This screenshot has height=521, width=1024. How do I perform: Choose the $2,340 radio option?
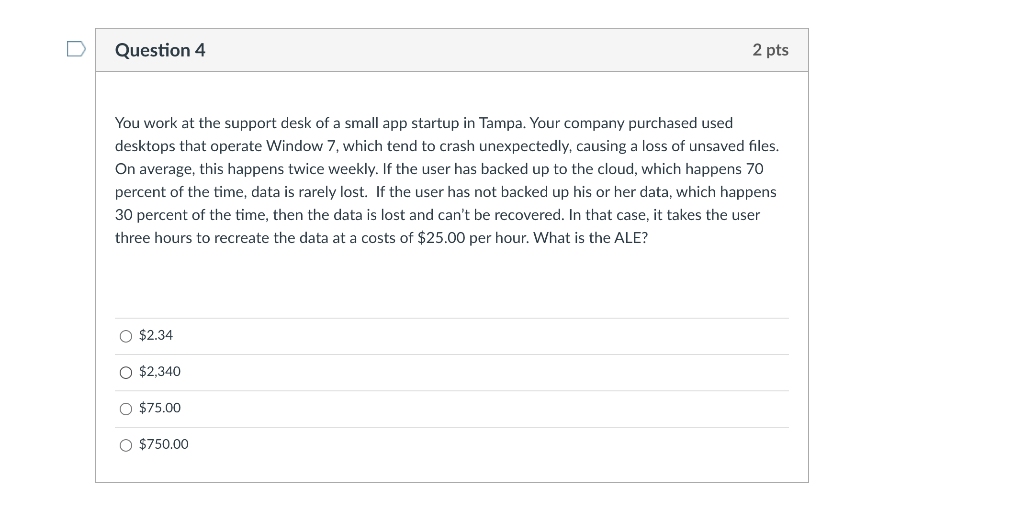point(125,372)
